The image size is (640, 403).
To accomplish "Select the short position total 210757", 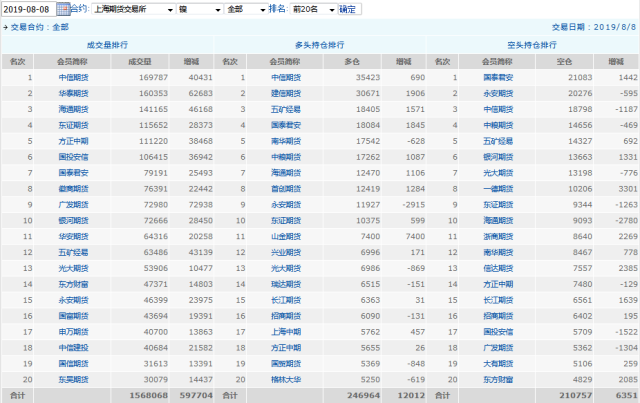I will click(576, 396).
